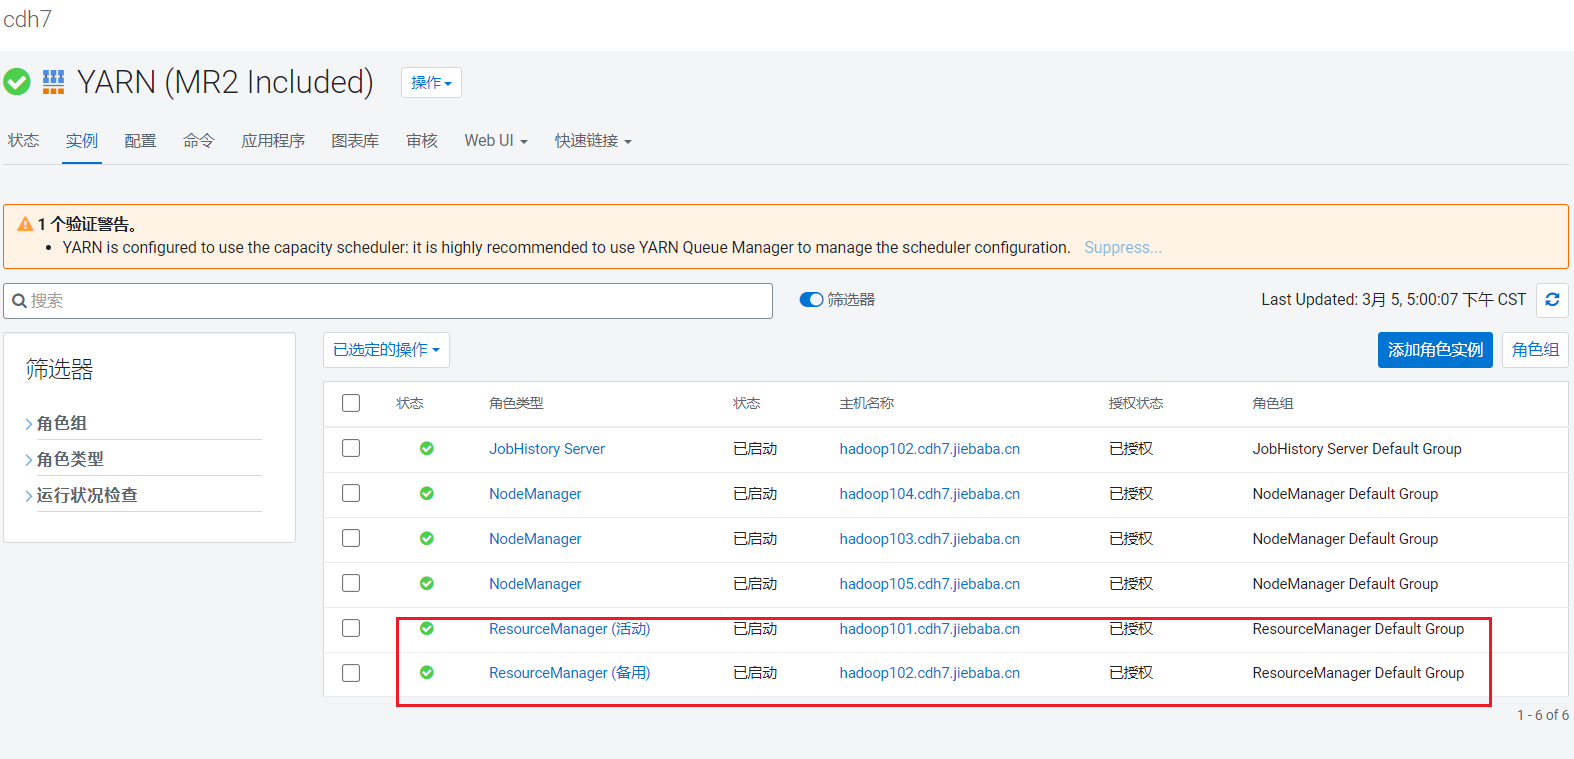
Task: Click the YARN service grid icon
Action: [x=53, y=82]
